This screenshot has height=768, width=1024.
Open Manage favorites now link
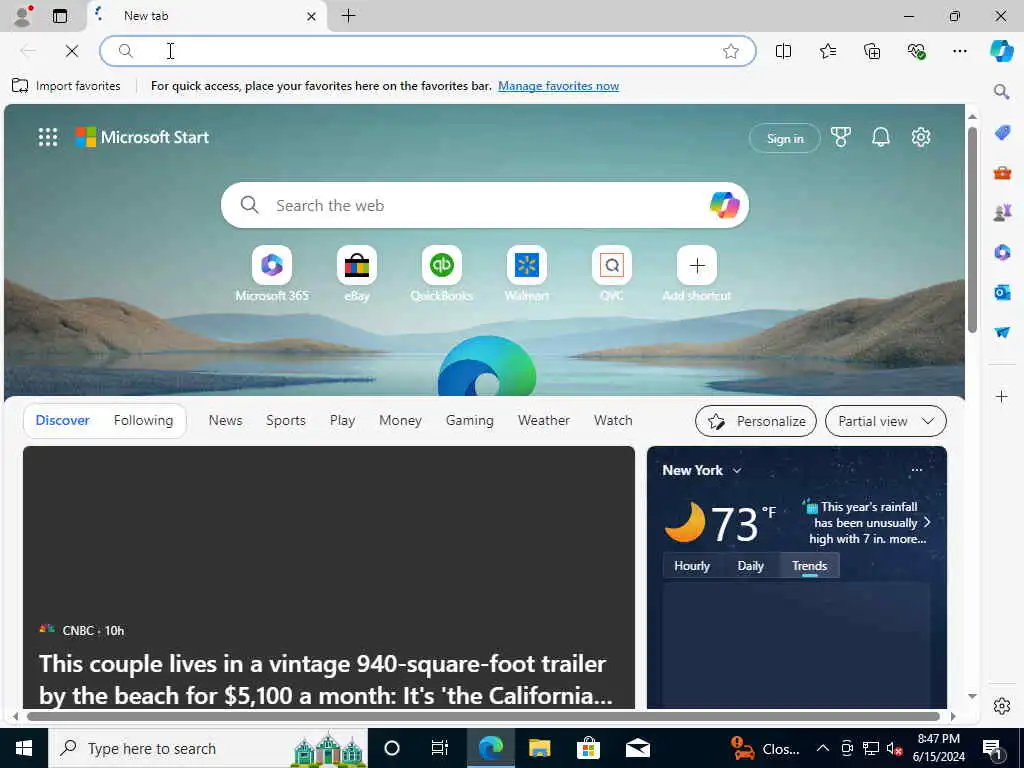(x=558, y=86)
